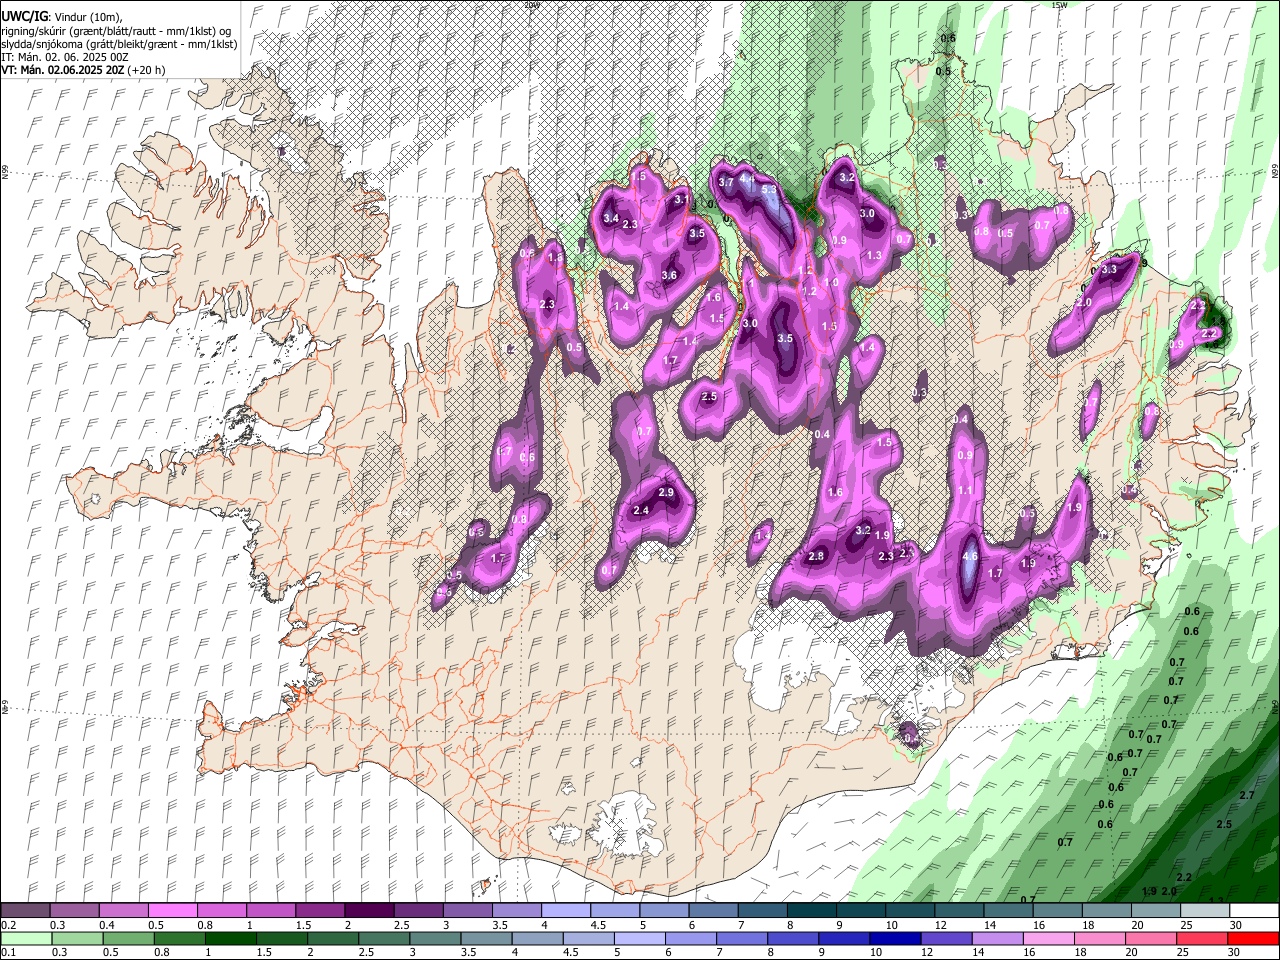The width and height of the screenshot is (1280, 960).
Task: Click the white swatch ending the snow legend
Action: coord(1254,911)
